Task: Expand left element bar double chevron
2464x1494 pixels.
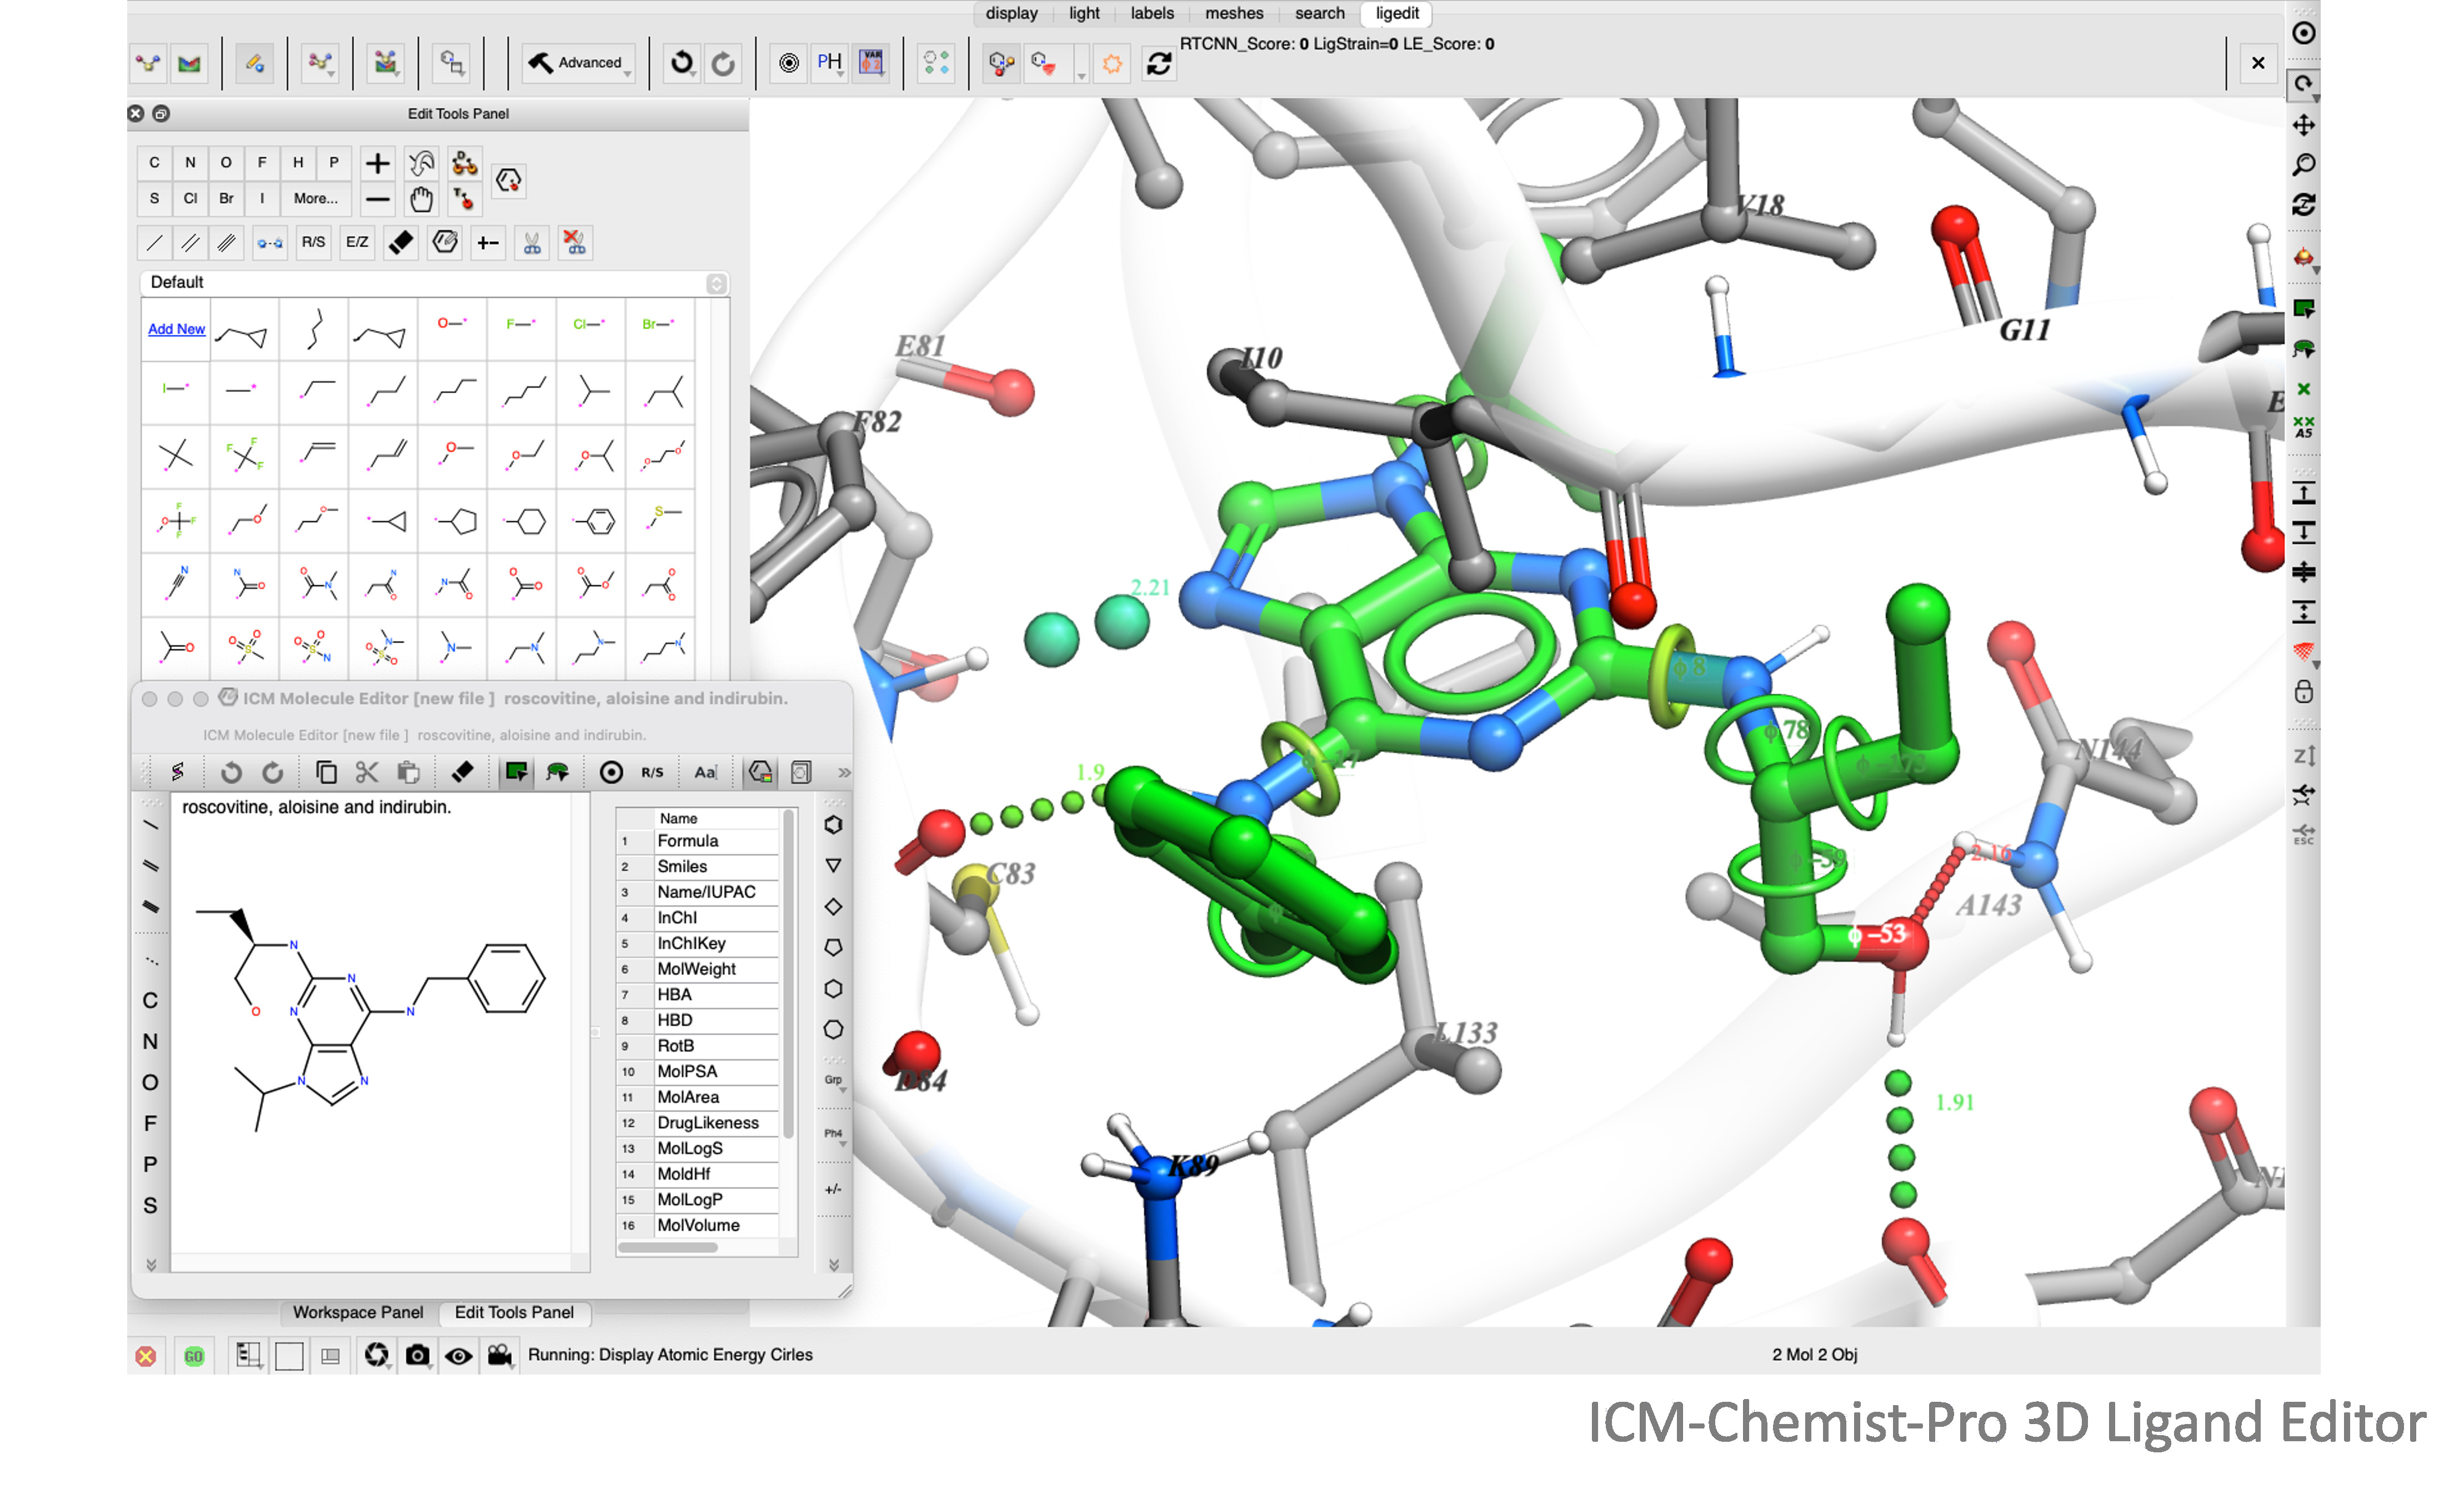Action: 151,1264
